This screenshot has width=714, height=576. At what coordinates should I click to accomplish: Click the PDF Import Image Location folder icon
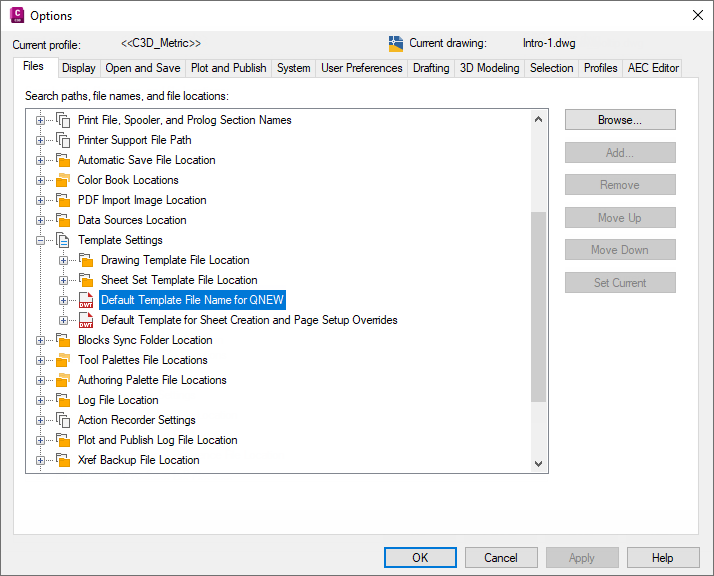(63, 200)
